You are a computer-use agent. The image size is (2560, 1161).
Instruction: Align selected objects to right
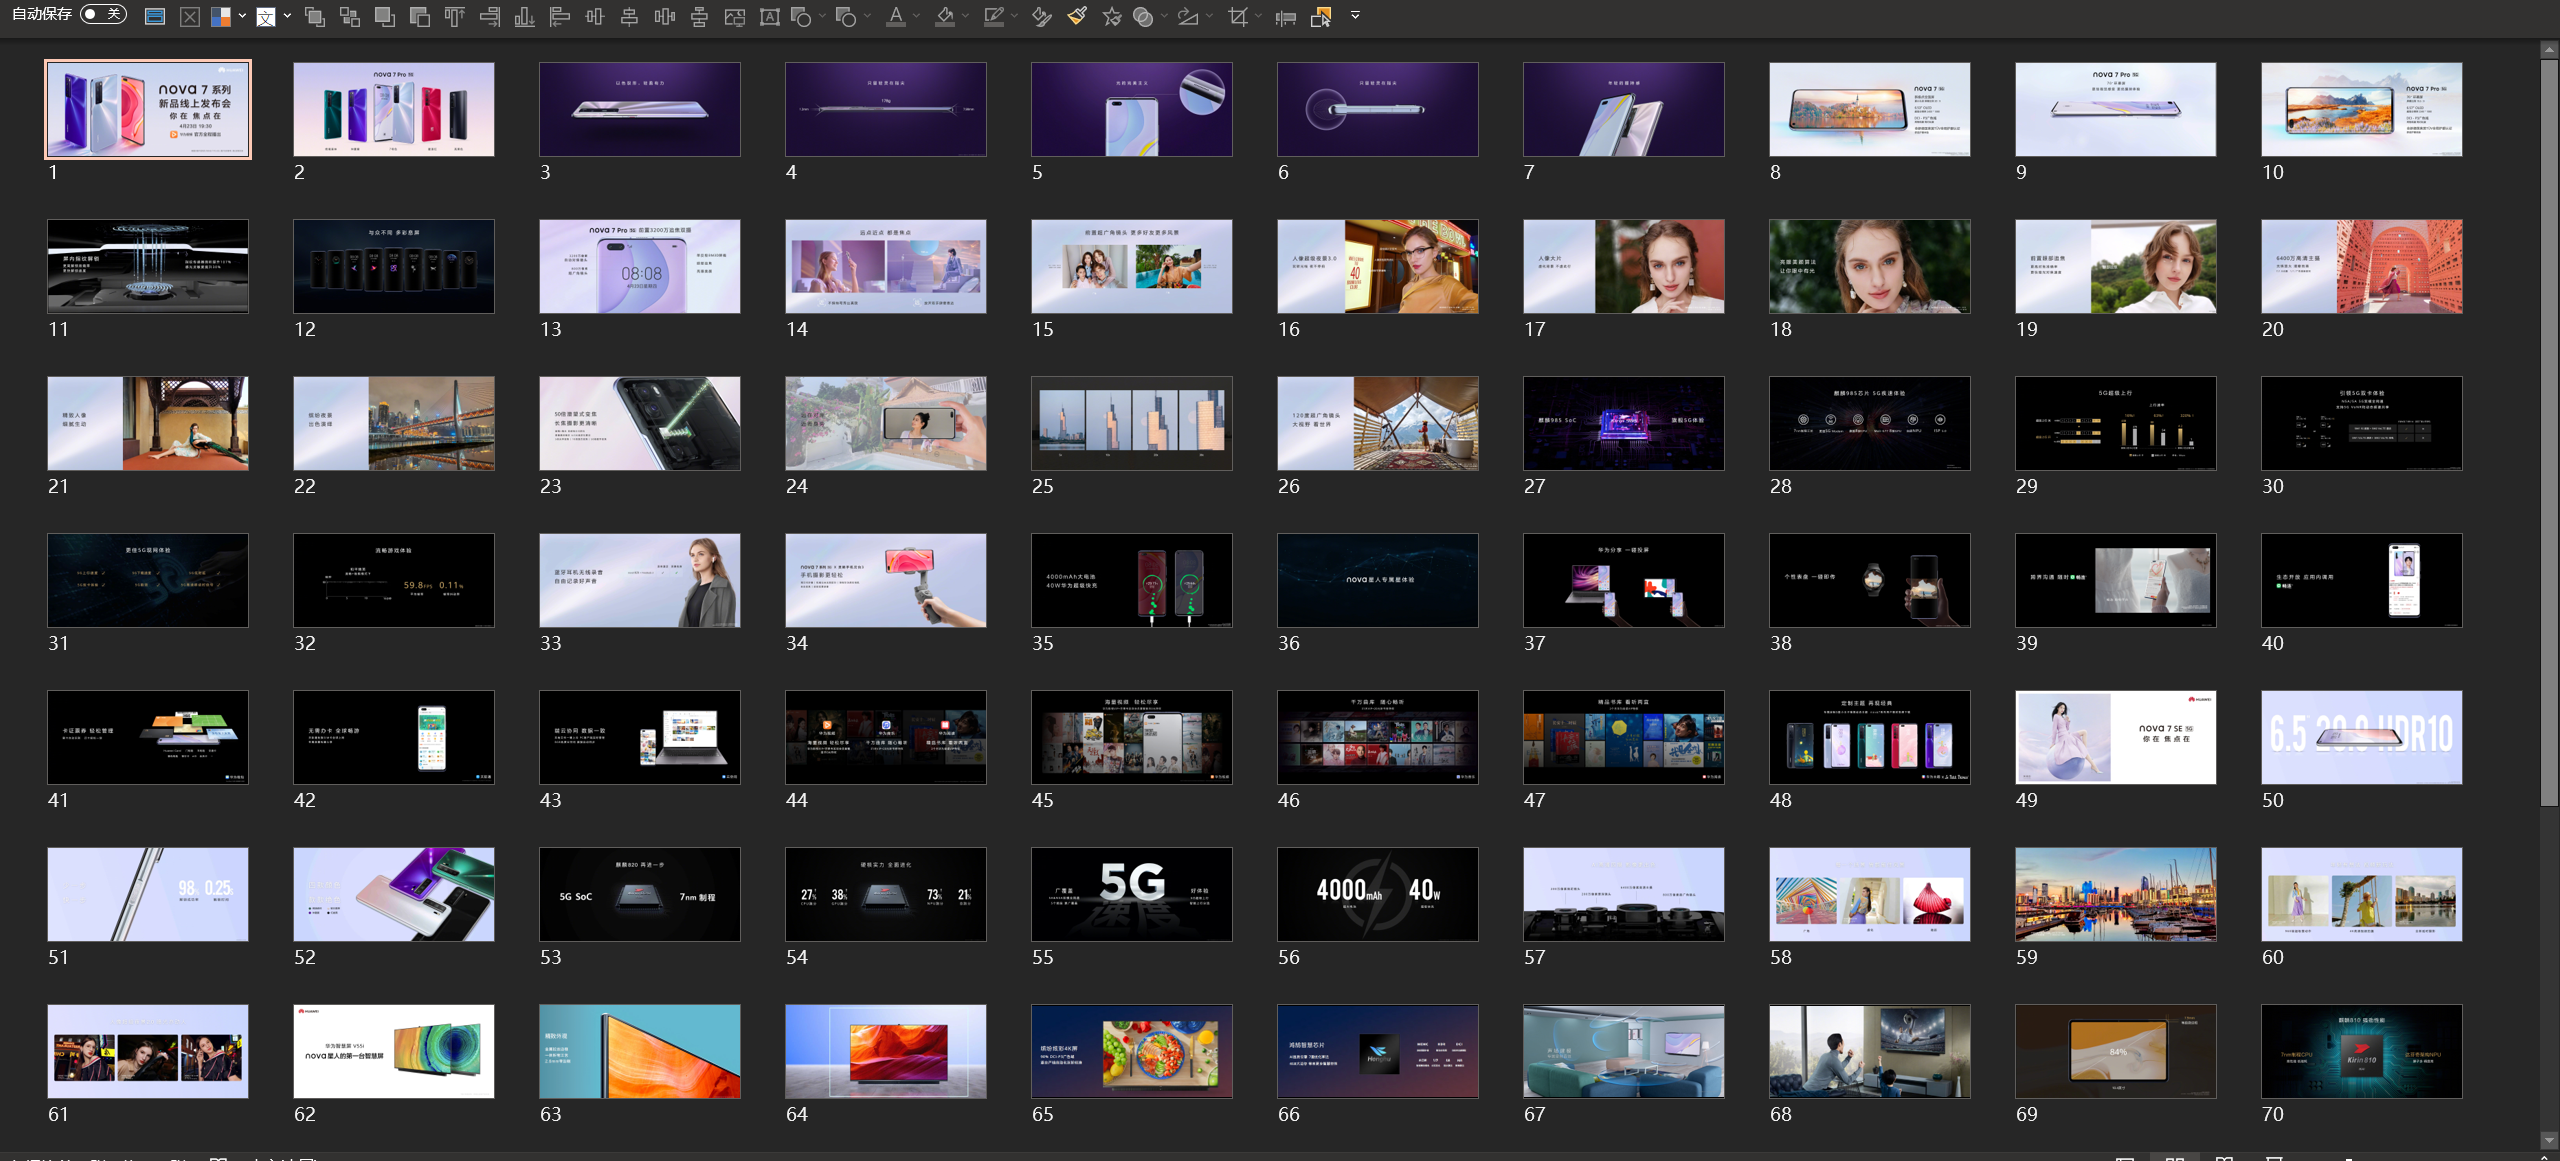point(490,16)
